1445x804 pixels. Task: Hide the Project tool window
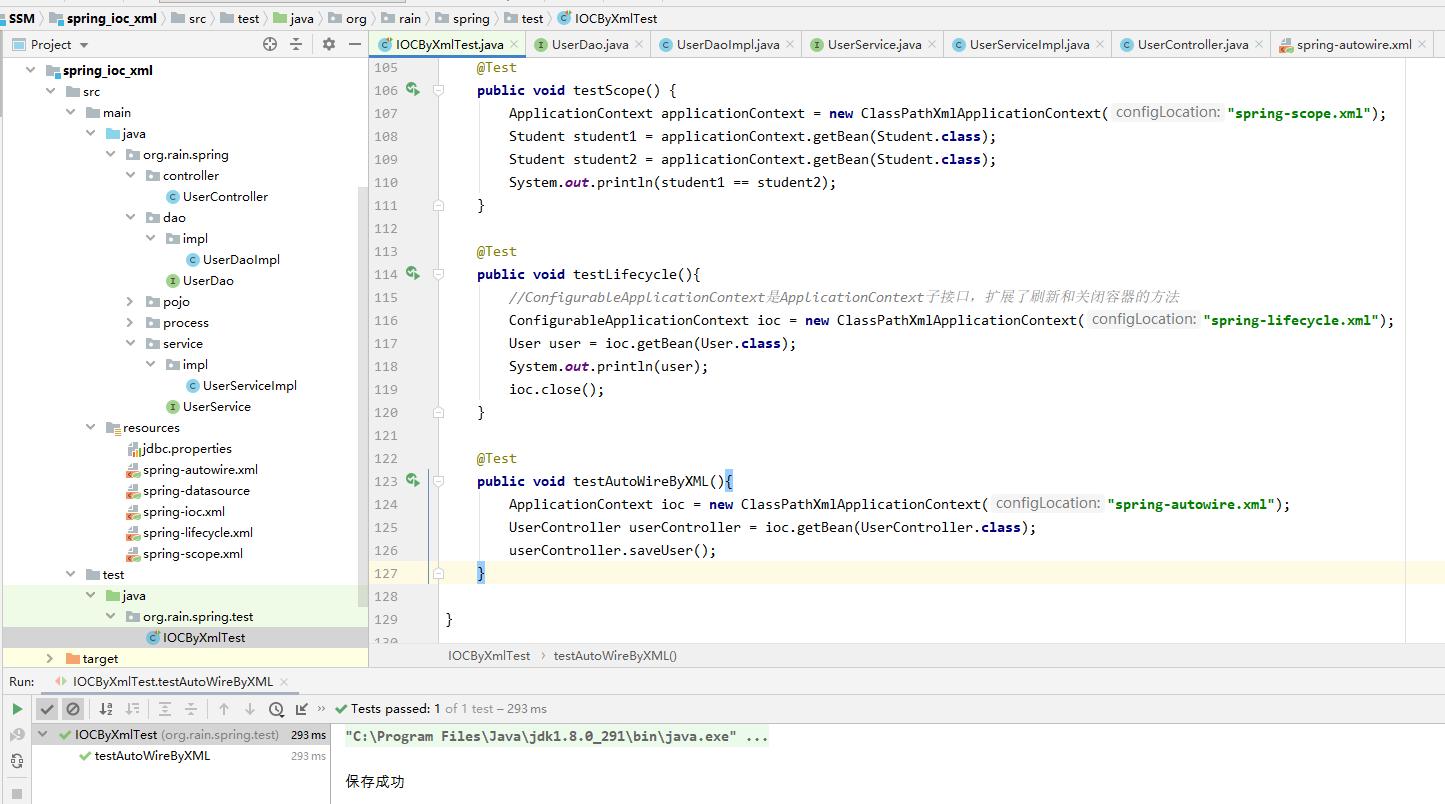pos(355,44)
